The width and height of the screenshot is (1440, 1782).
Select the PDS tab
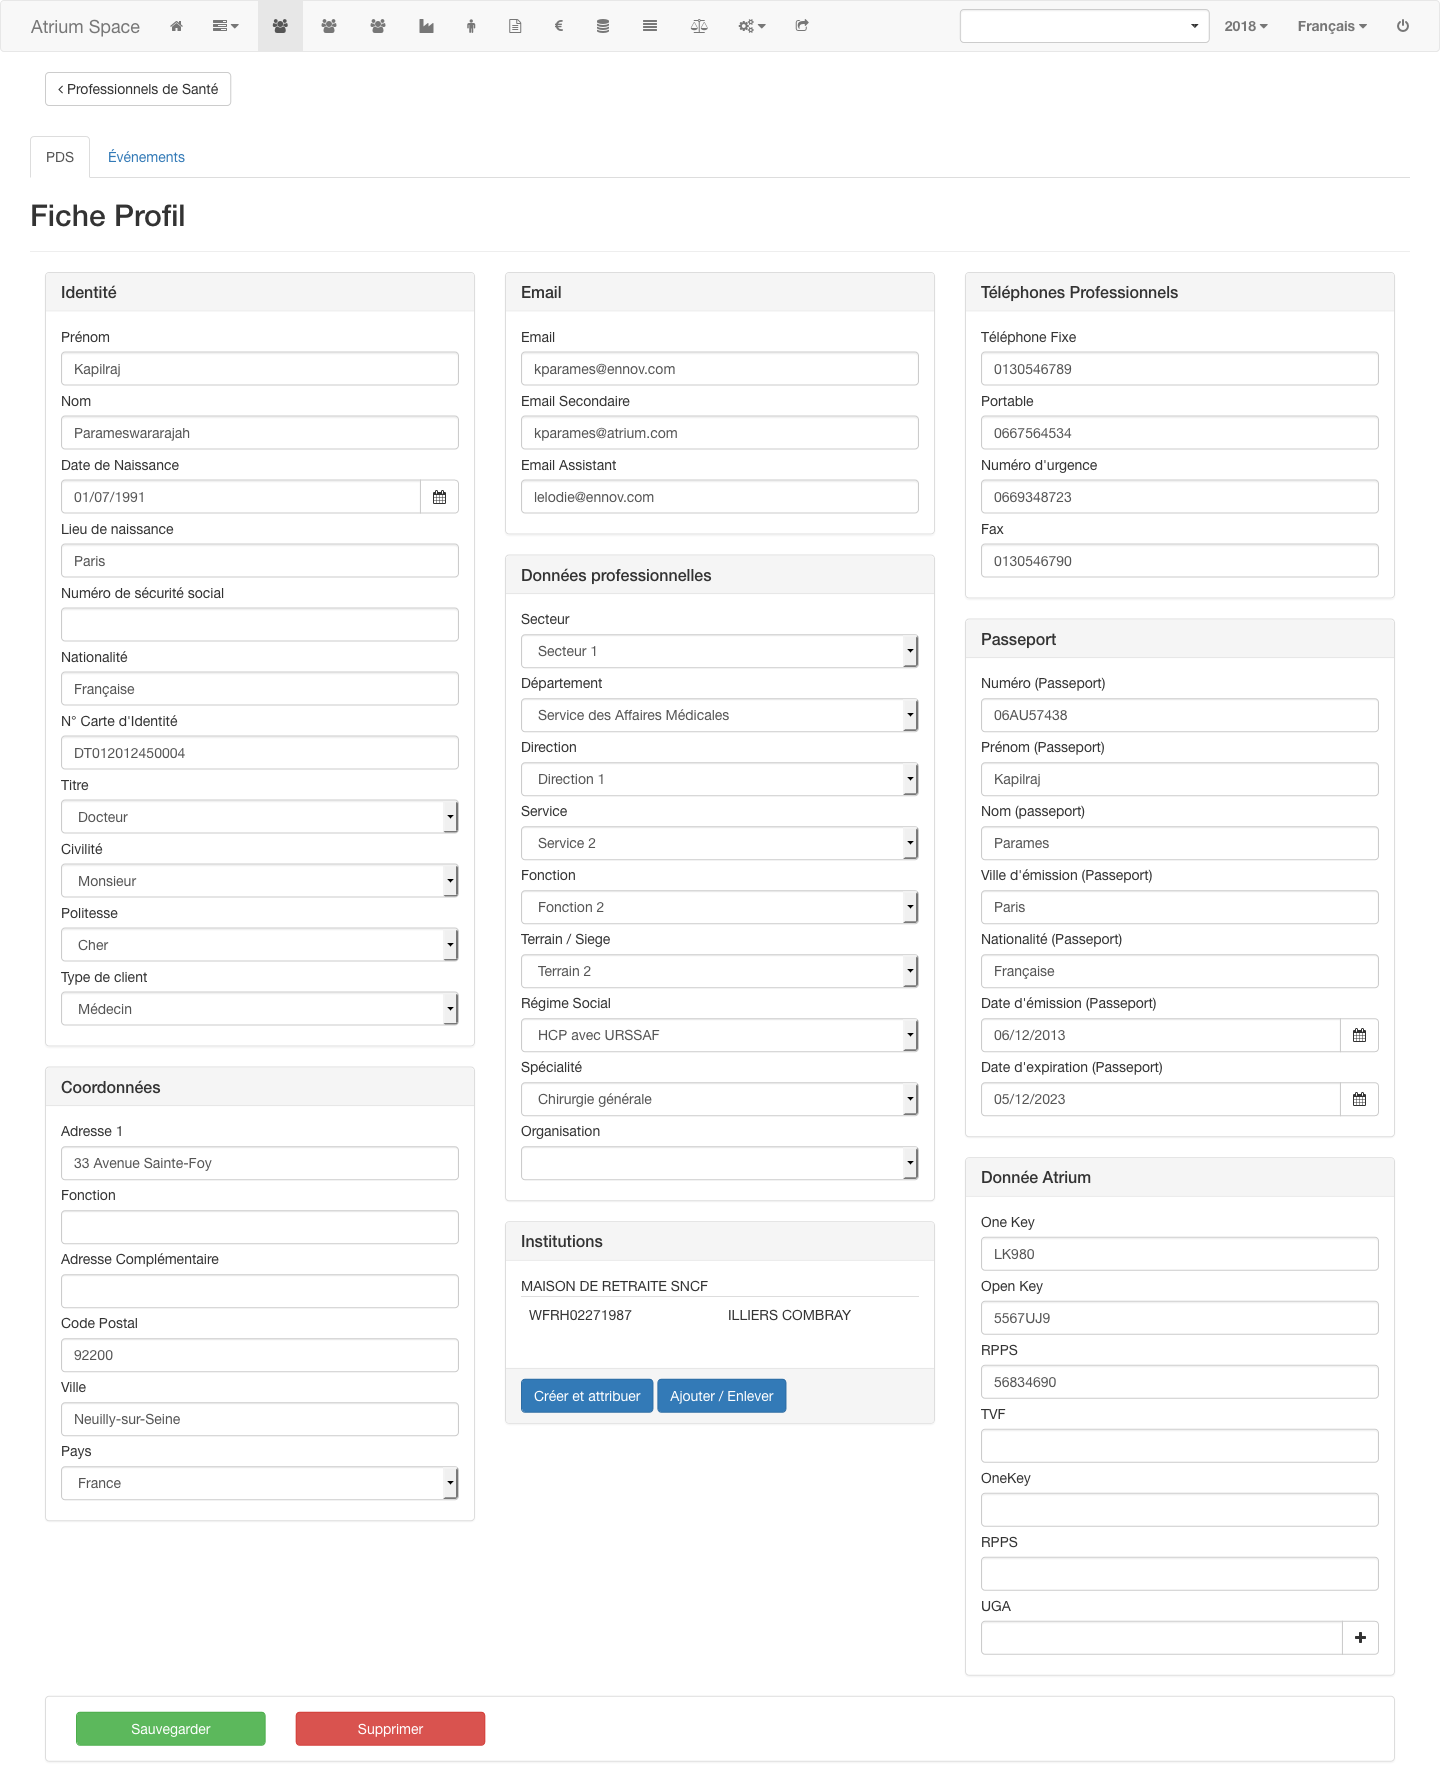coord(60,157)
